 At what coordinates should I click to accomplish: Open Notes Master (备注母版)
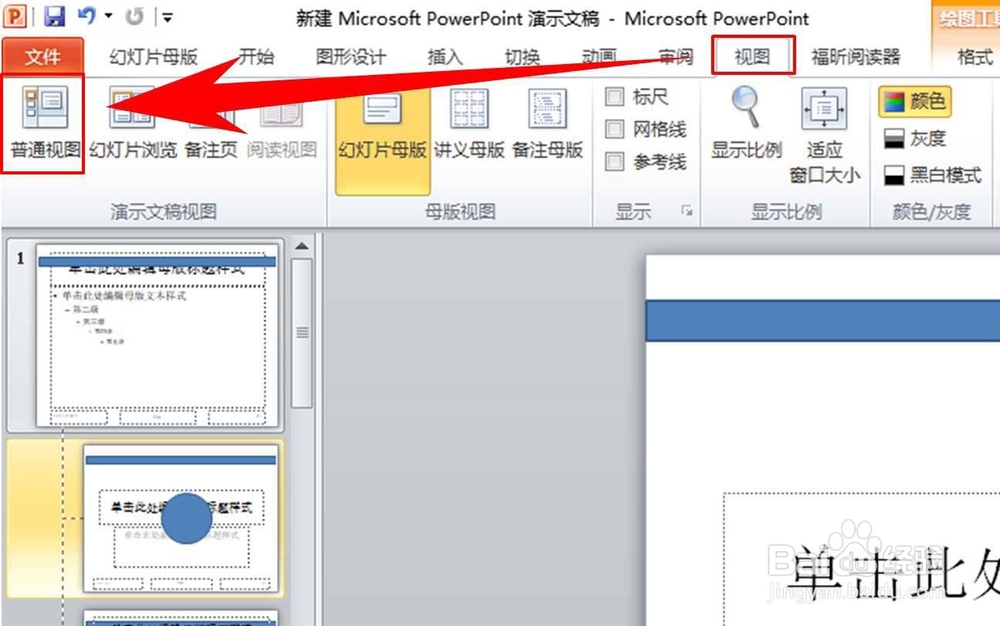point(547,124)
